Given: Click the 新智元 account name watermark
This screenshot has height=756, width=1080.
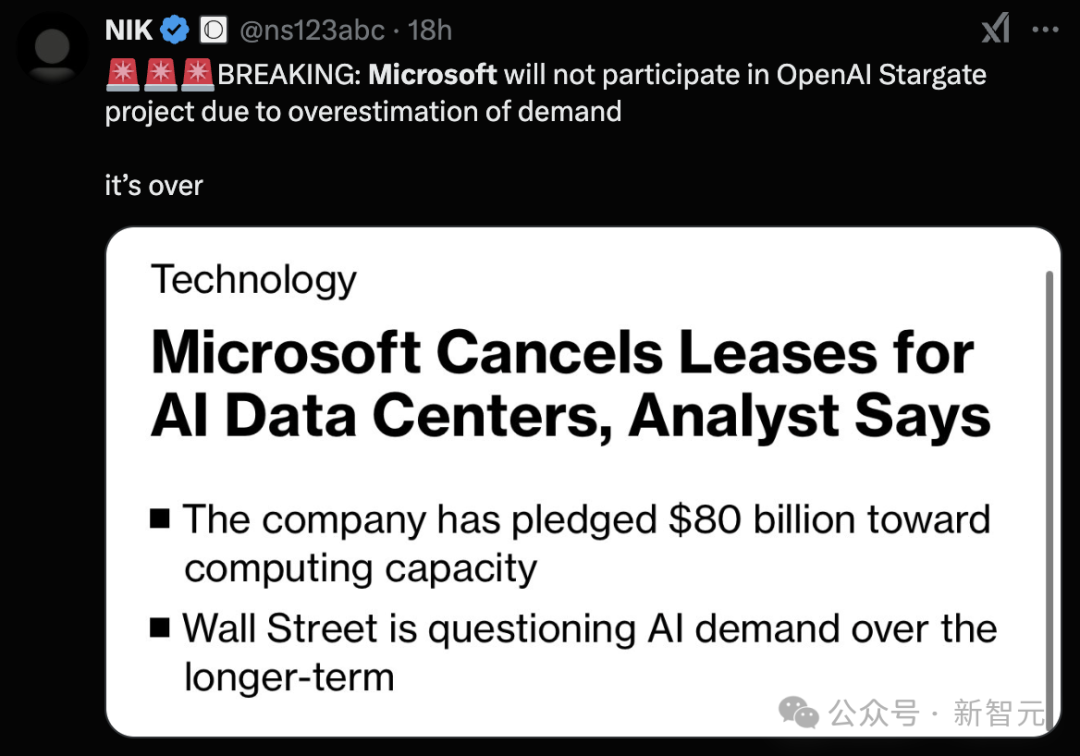Looking at the screenshot, I should 998,714.
